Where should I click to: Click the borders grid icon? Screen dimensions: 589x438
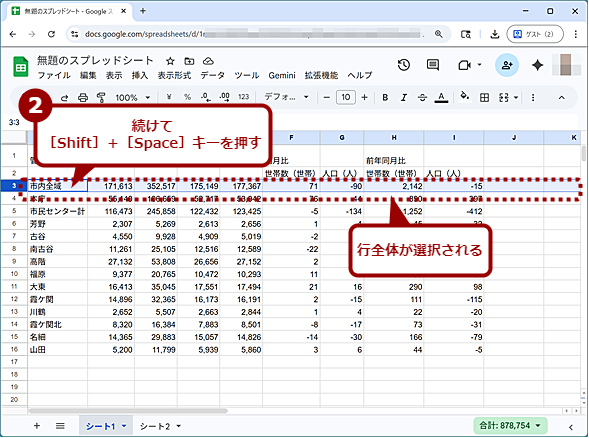[485, 98]
